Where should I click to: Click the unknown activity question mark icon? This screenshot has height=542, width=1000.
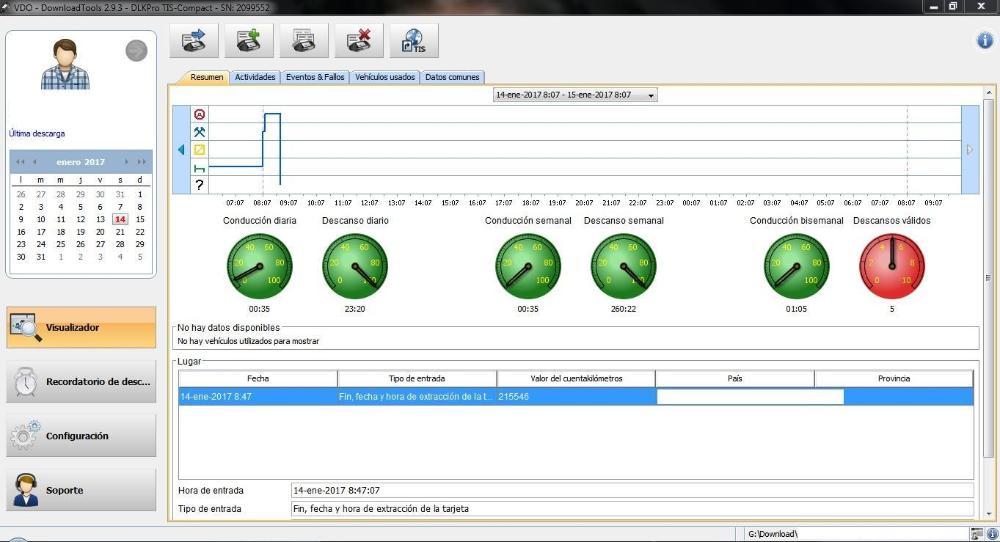(200, 185)
